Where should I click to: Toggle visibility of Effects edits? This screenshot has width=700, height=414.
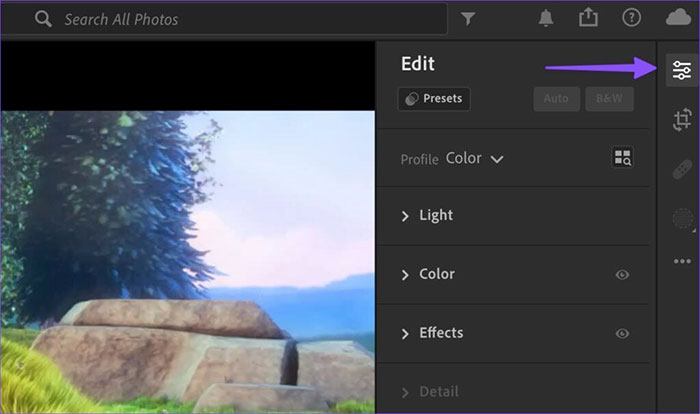tap(622, 333)
